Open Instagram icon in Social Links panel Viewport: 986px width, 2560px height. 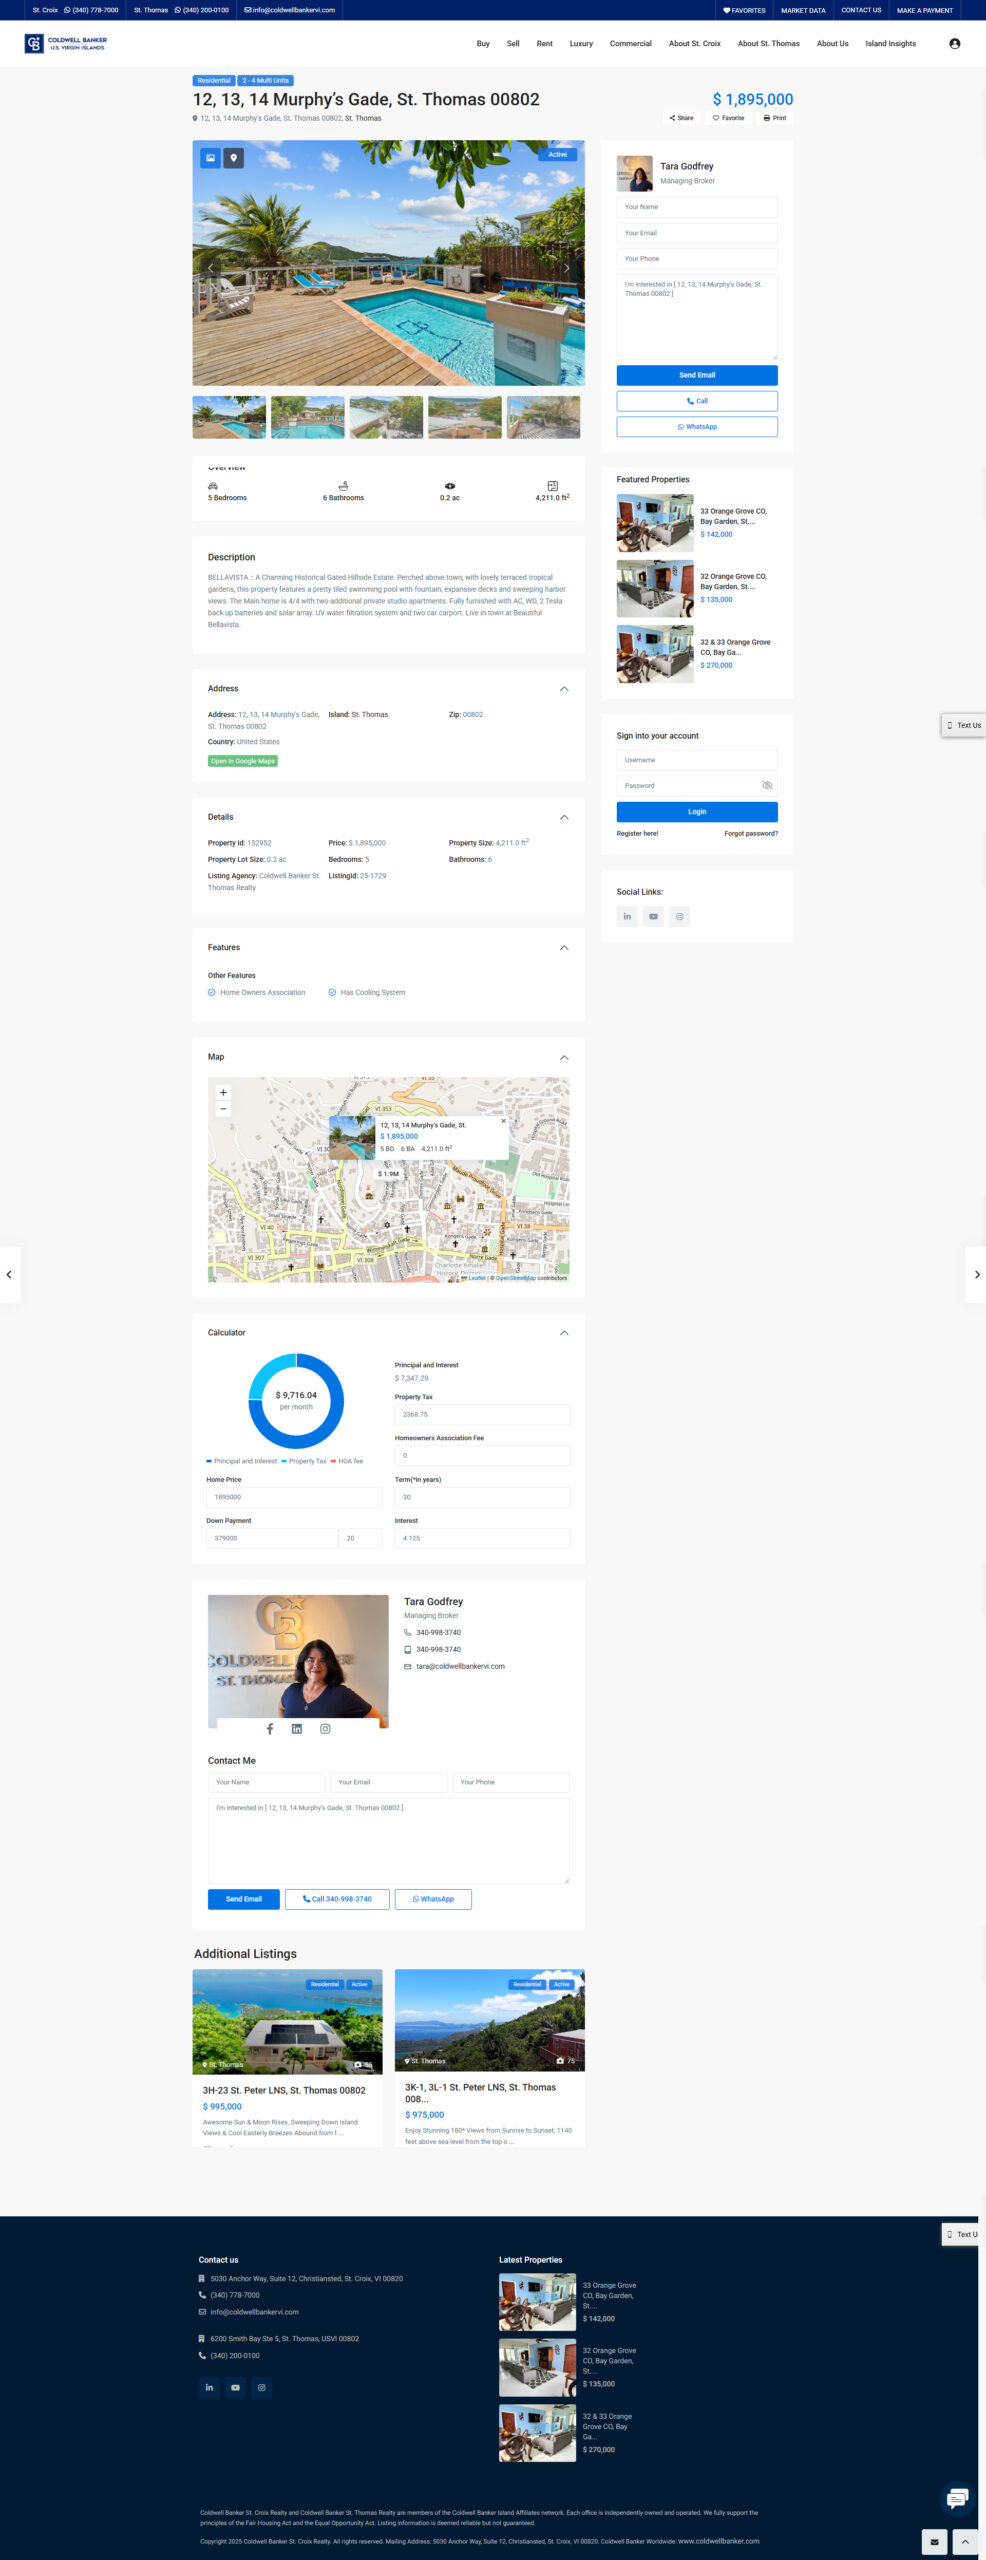click(x=679, y=916)
